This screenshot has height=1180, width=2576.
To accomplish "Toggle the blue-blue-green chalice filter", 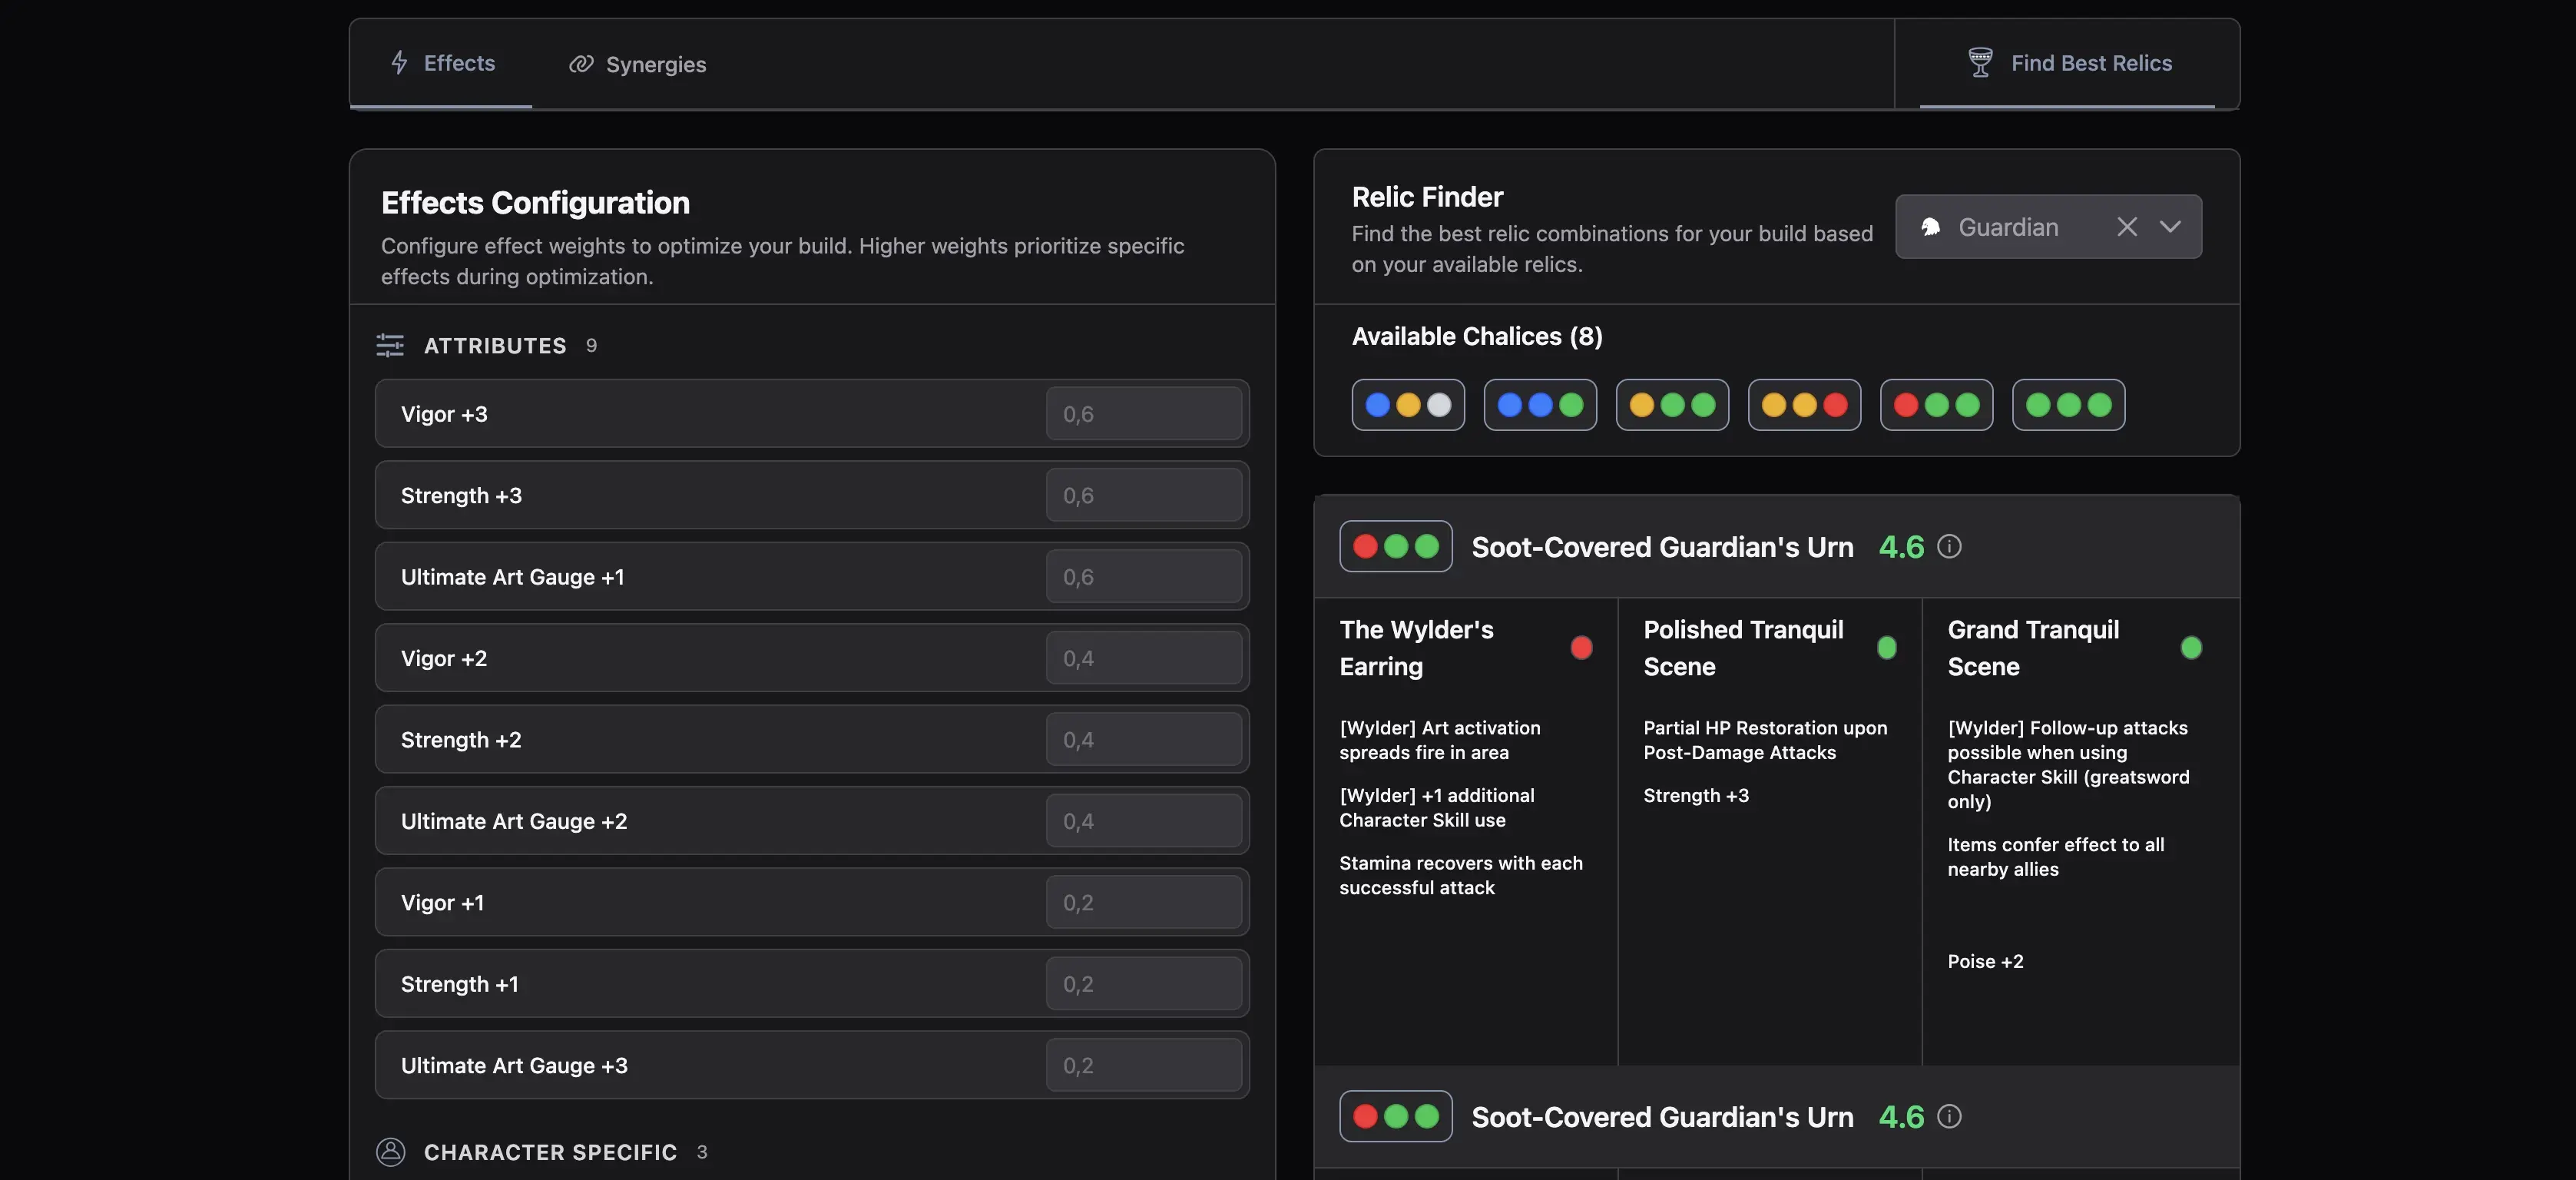I will 1539,405.
